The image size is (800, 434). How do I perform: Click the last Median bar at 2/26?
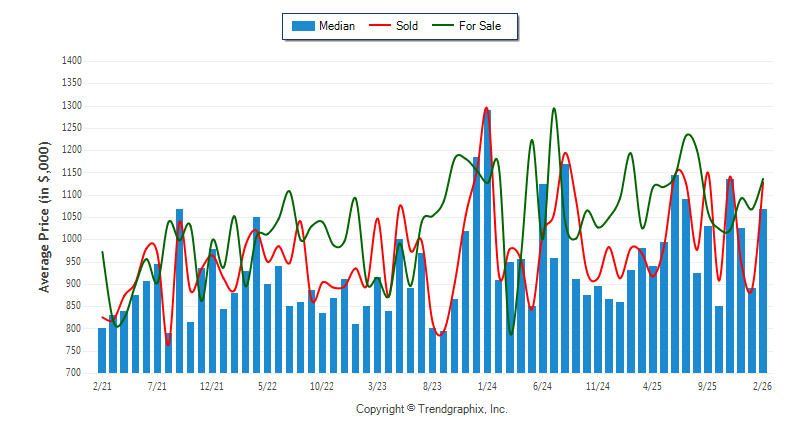click(x=763, y=290)
